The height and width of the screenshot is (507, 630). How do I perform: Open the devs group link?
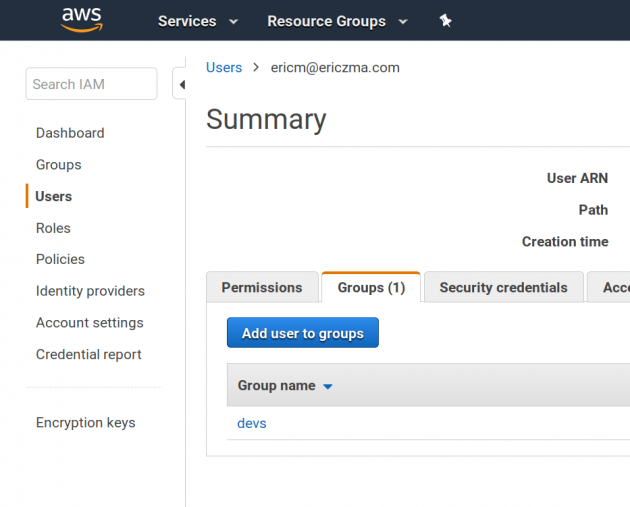pos(252,423)
